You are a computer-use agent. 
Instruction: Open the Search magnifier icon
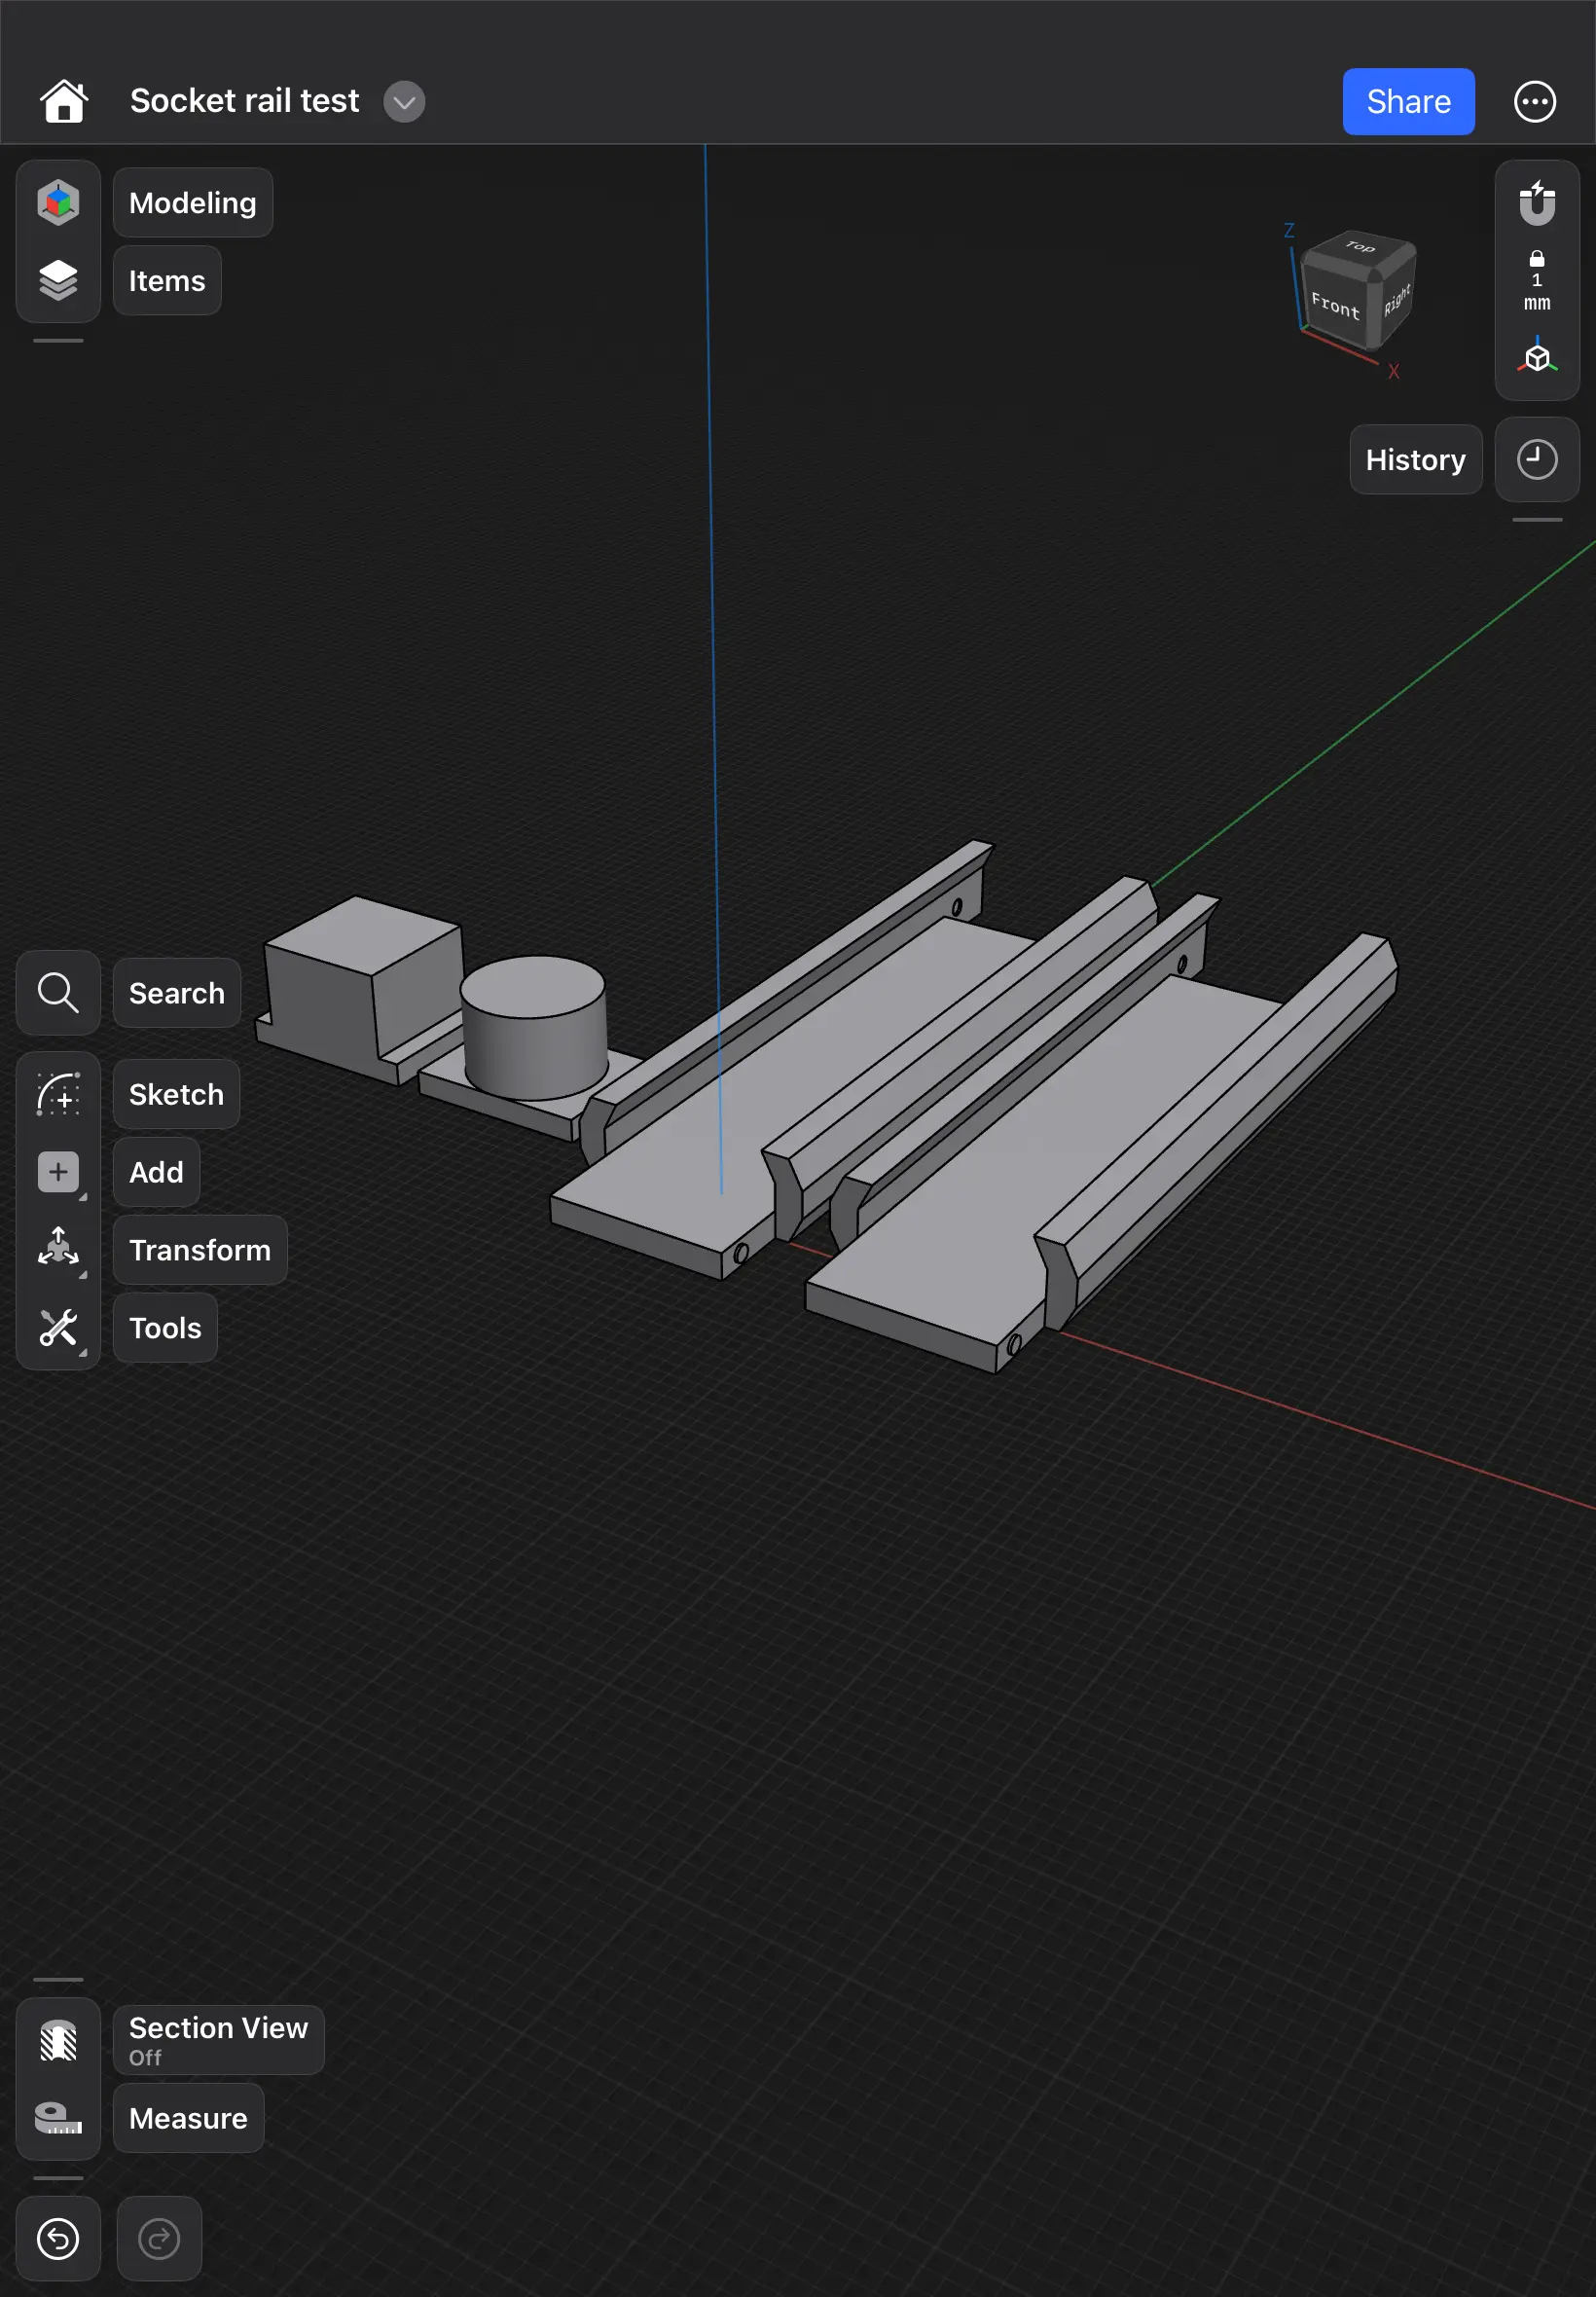point(58,993)
